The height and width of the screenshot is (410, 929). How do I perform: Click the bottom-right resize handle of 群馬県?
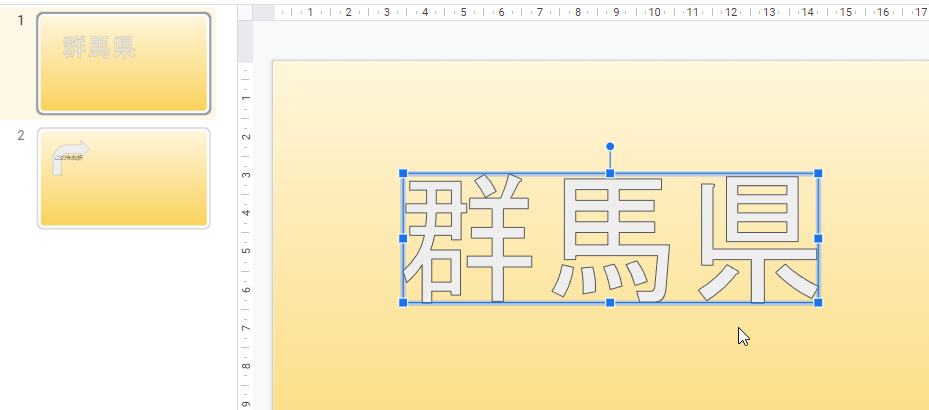point(818,303)
